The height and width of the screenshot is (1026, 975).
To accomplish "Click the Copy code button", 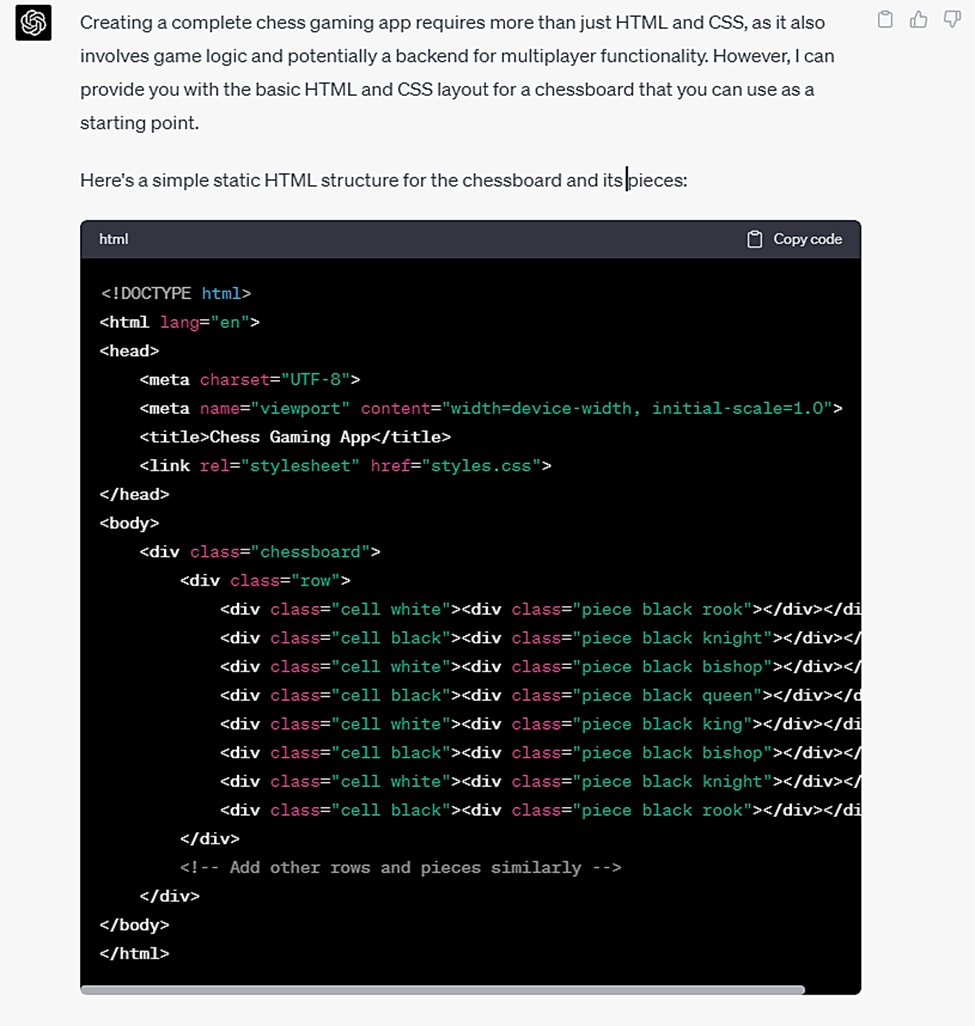I will (794, 239).
